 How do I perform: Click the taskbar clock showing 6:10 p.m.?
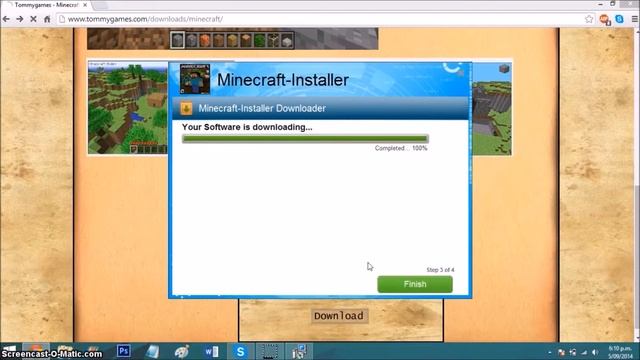[x=620, y=352]
